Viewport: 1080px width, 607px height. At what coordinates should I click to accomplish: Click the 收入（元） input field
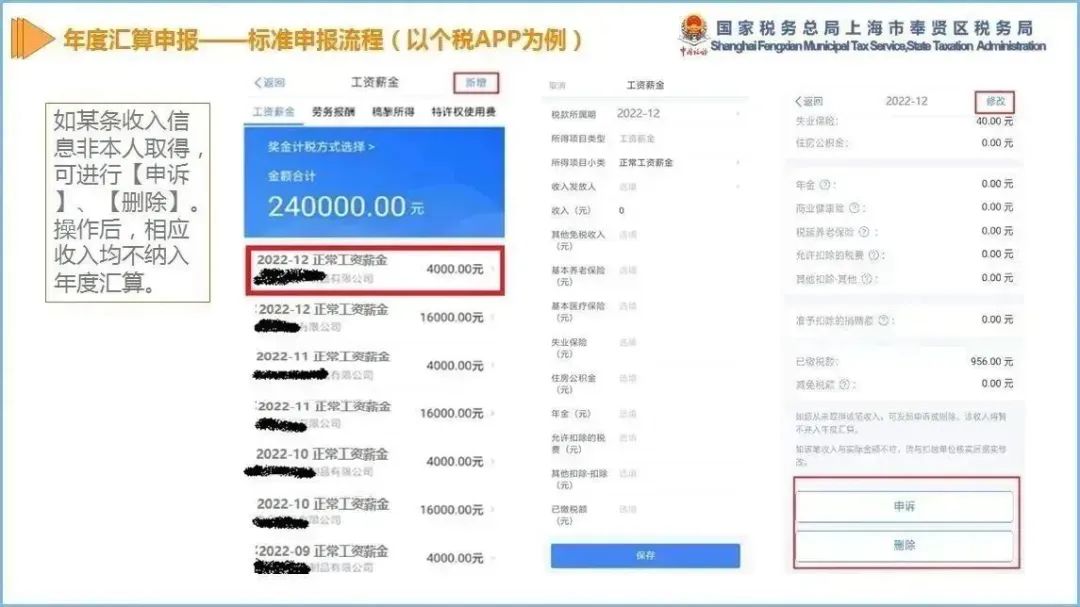point(645,211)
